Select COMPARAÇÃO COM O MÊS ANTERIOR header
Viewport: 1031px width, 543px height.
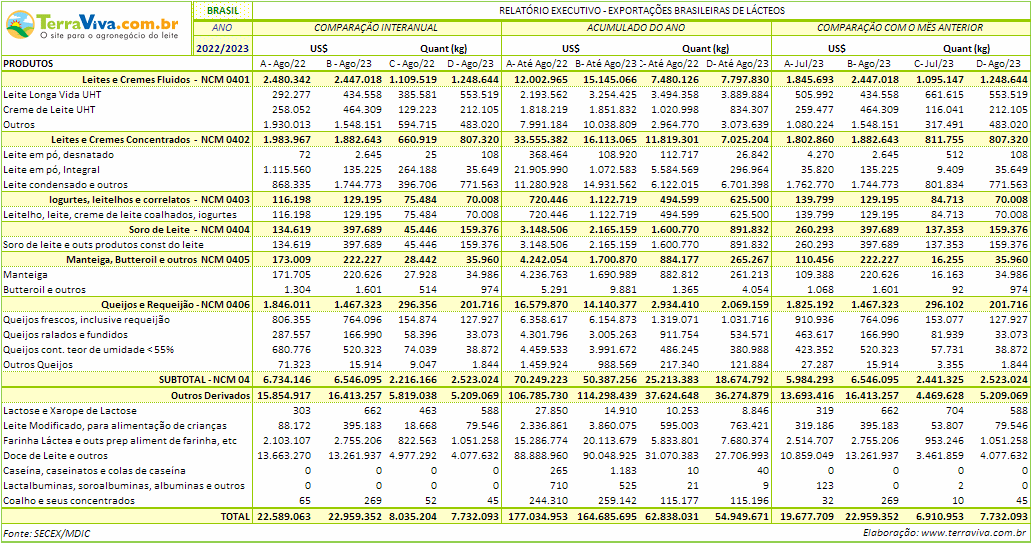[x=899, y=28]
